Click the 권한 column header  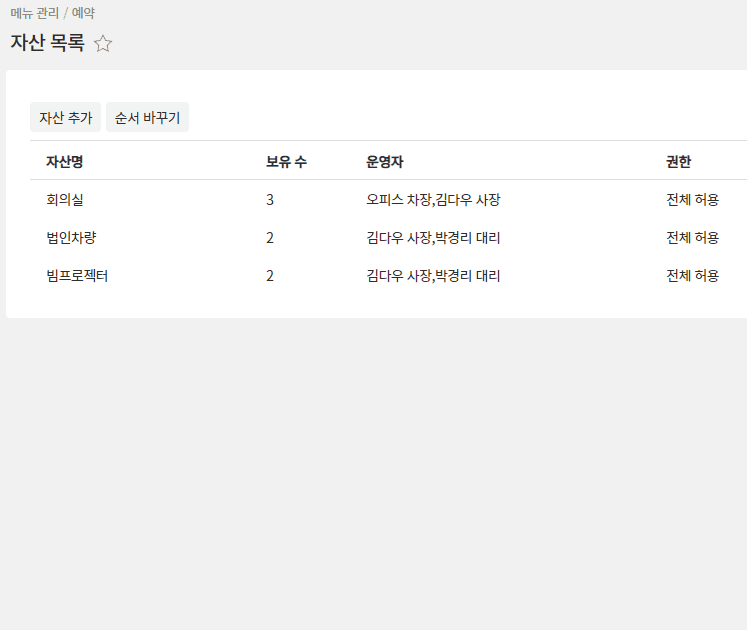(x=678, y=162)
